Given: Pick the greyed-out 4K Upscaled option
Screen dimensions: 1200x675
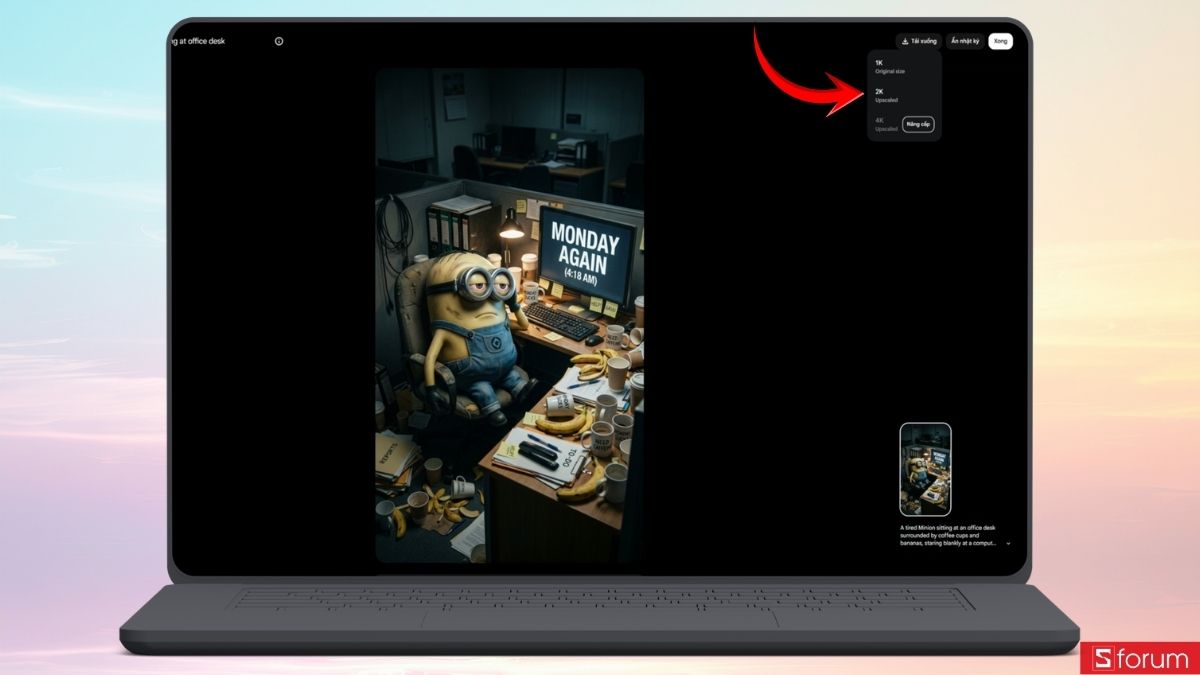Looking at the screenshot, I should pos(886,124).
